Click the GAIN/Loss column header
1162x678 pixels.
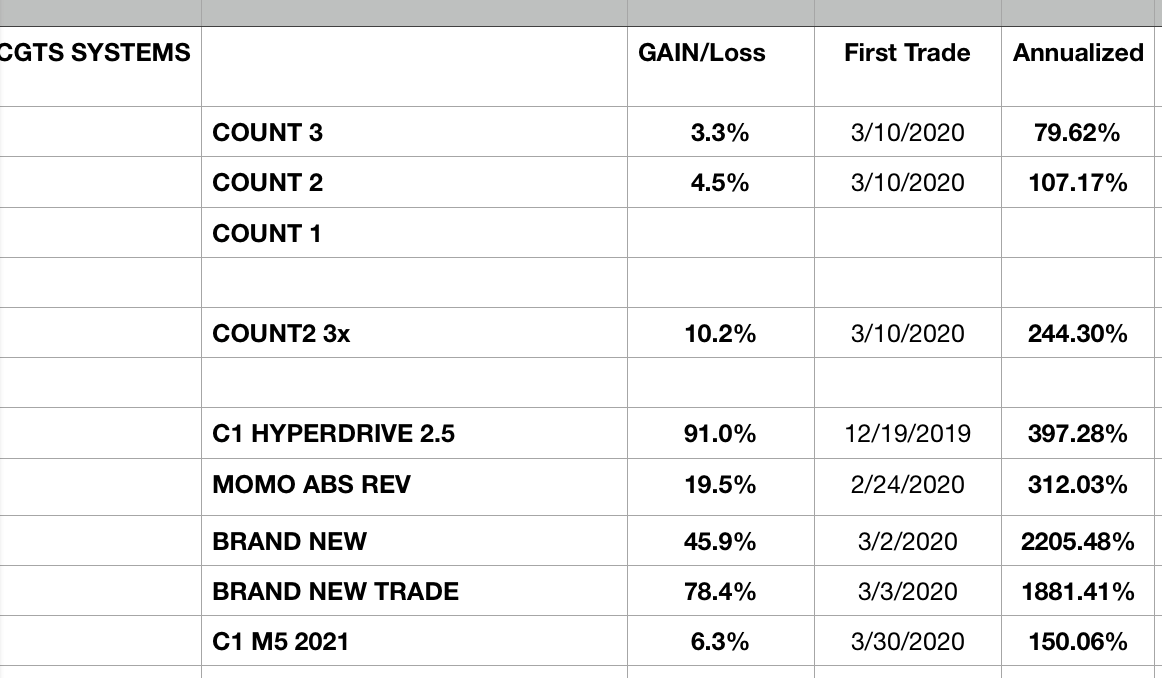tap(701, 53)
